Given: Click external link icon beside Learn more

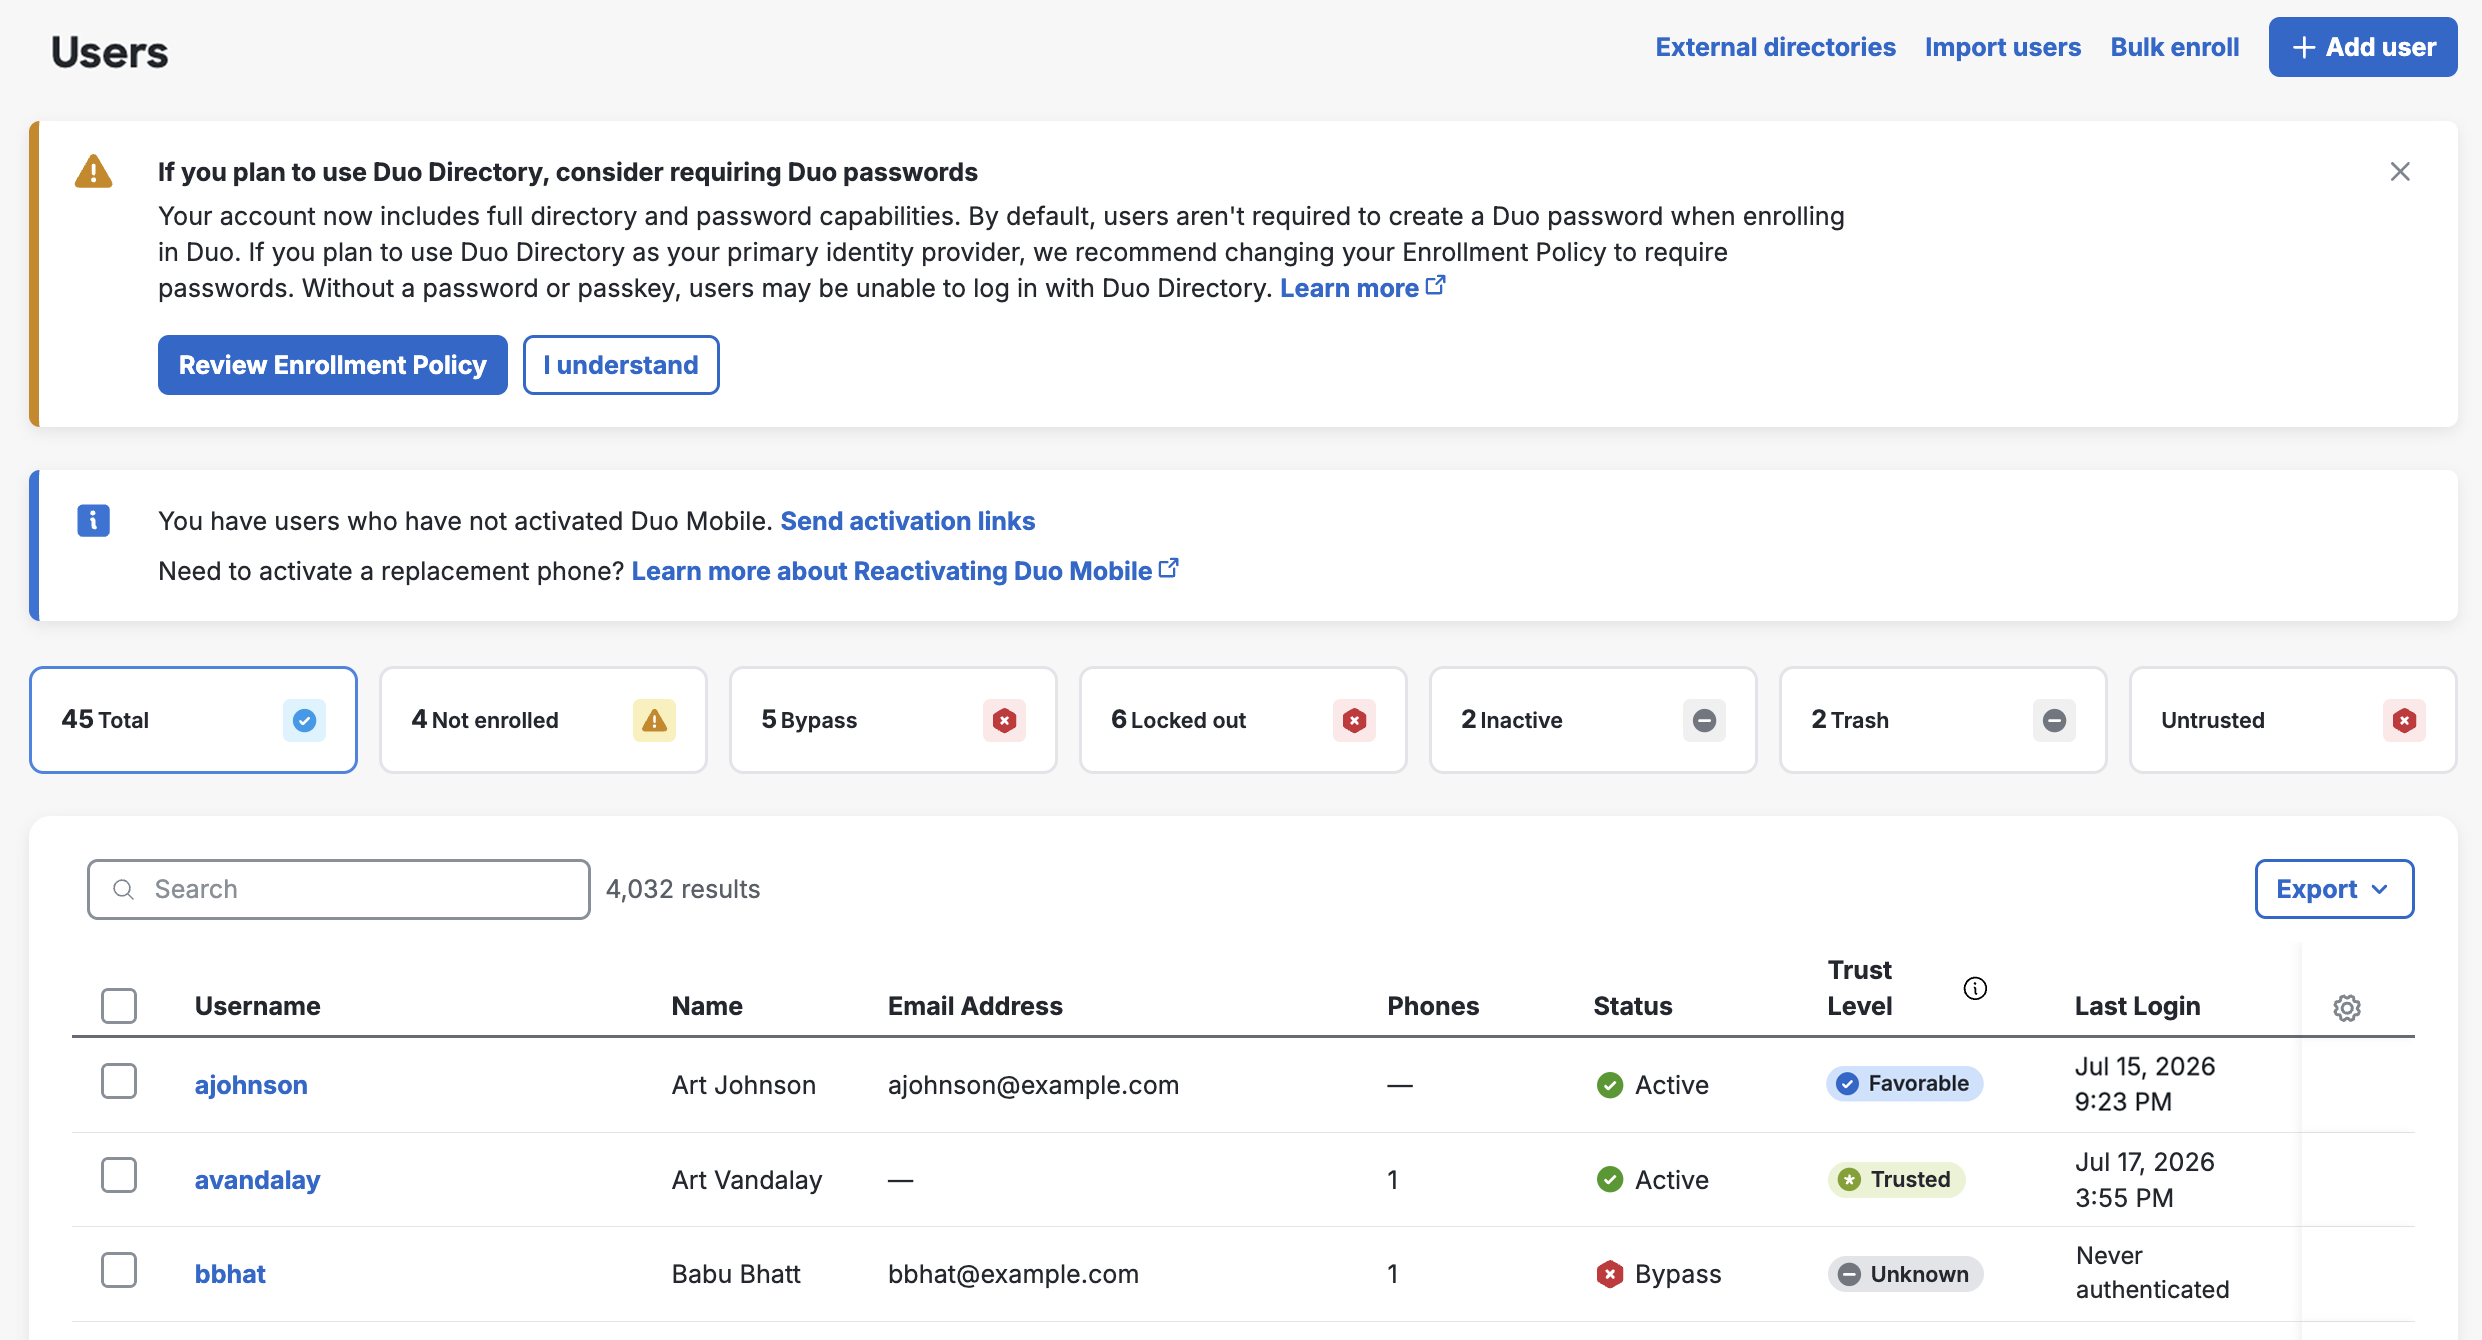Looking at the screenshot, I should tap(1435, 286).
